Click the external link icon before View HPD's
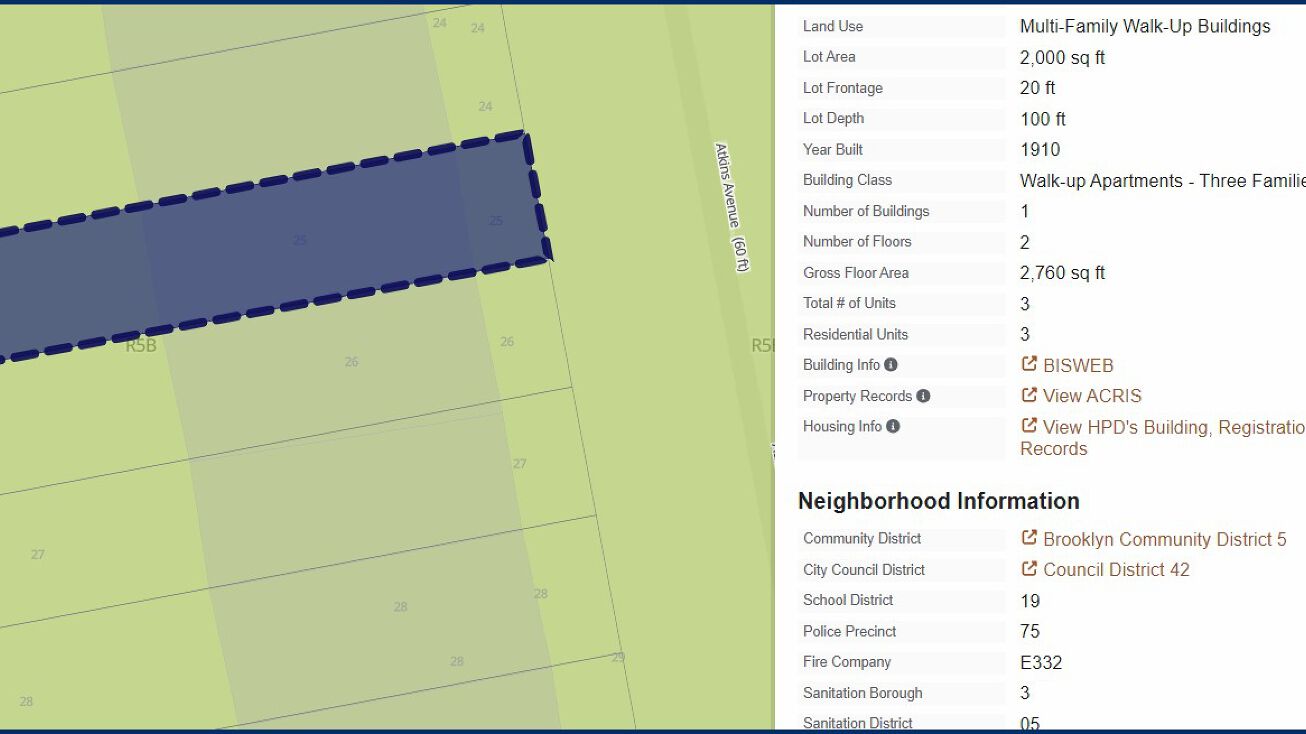This screenshot has width=1306, height=734. pos(1029,426)
